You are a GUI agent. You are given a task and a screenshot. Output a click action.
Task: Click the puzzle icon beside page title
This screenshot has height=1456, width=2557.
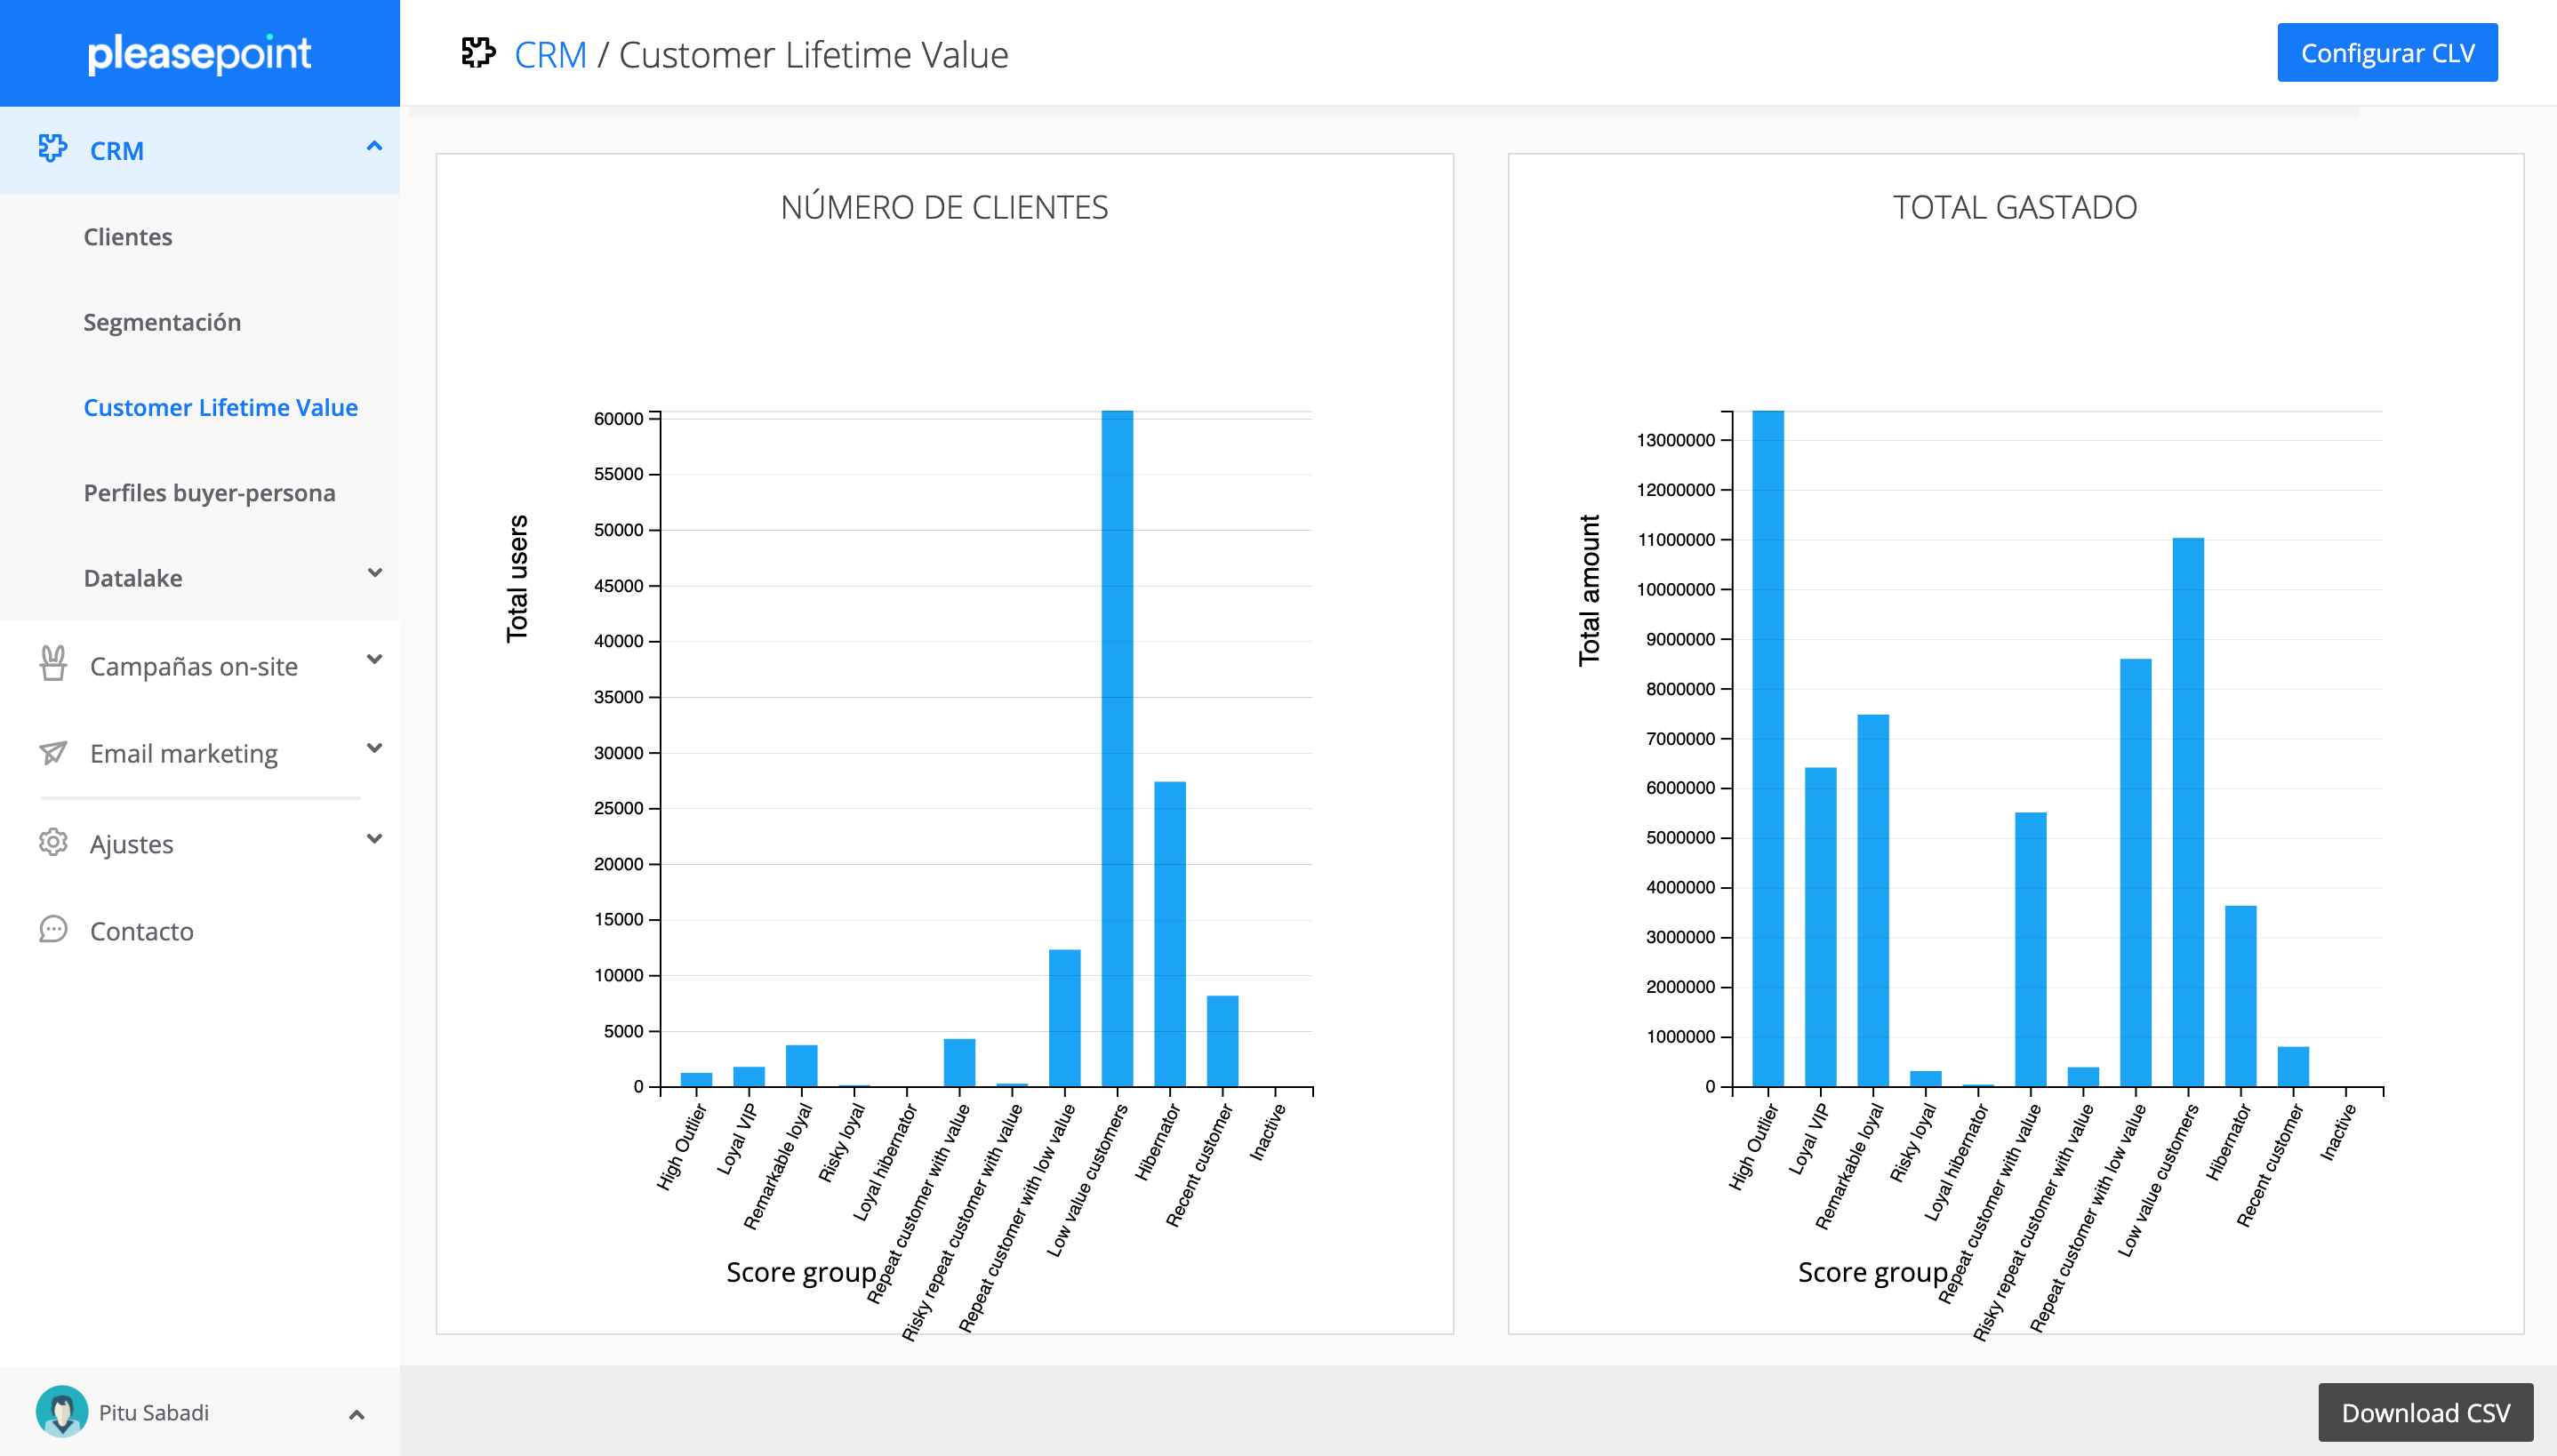(478, 53)
